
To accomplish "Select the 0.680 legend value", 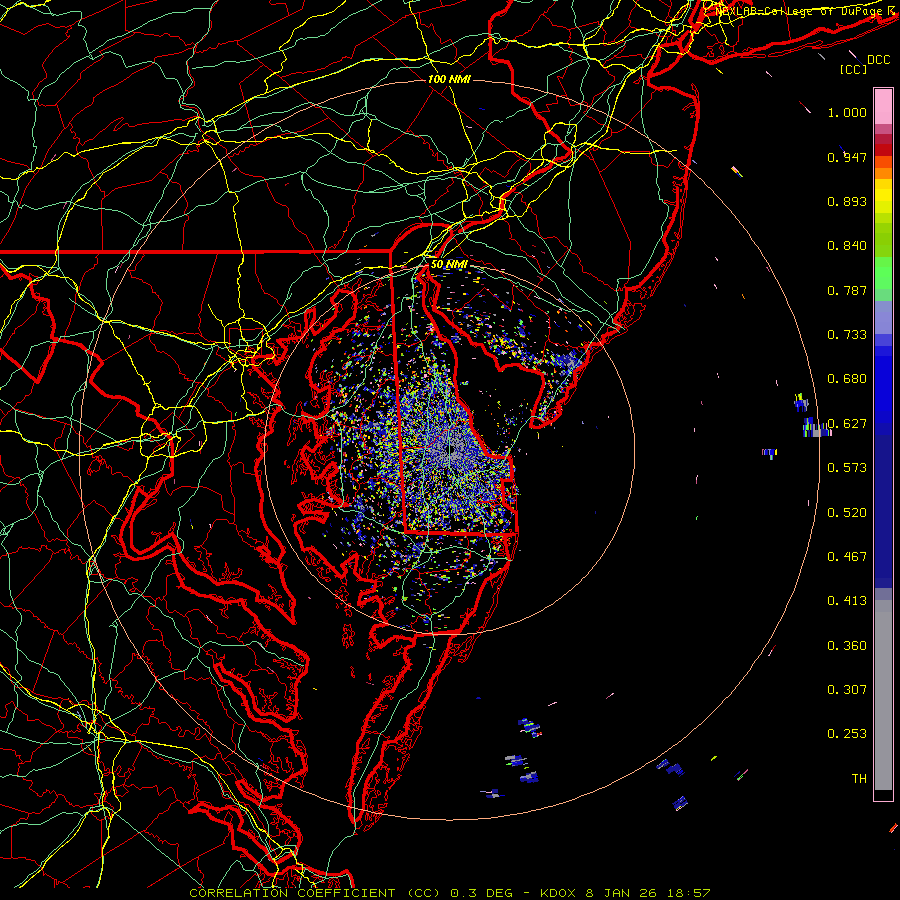I will 847,379.
